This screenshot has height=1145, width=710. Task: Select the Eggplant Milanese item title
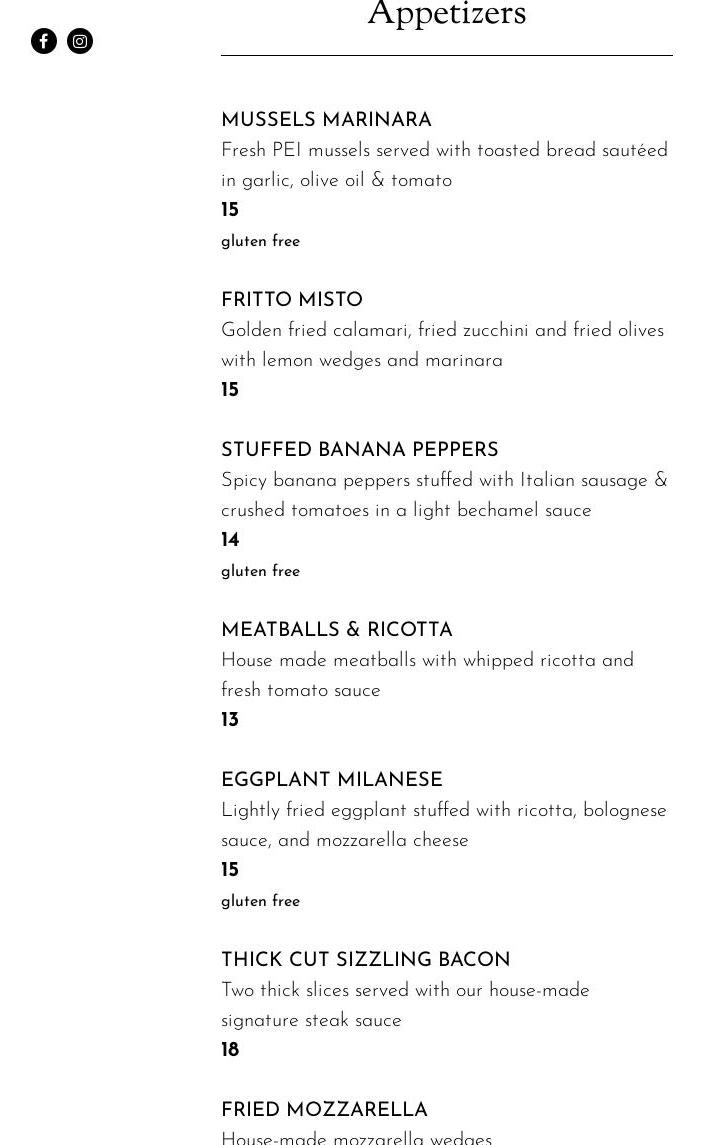pyautogui.click(x=331, y=781)
